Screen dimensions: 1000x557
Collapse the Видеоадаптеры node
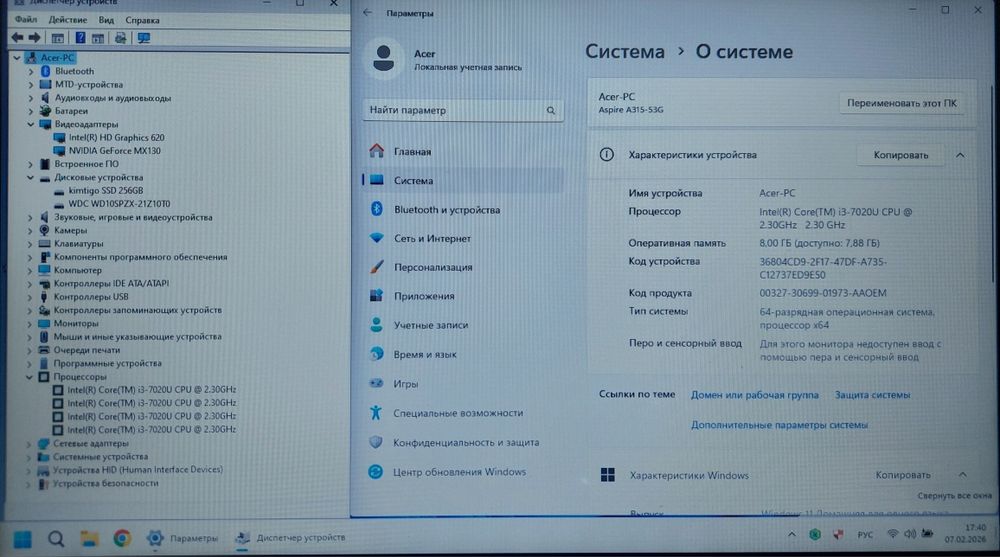point(31,124)
